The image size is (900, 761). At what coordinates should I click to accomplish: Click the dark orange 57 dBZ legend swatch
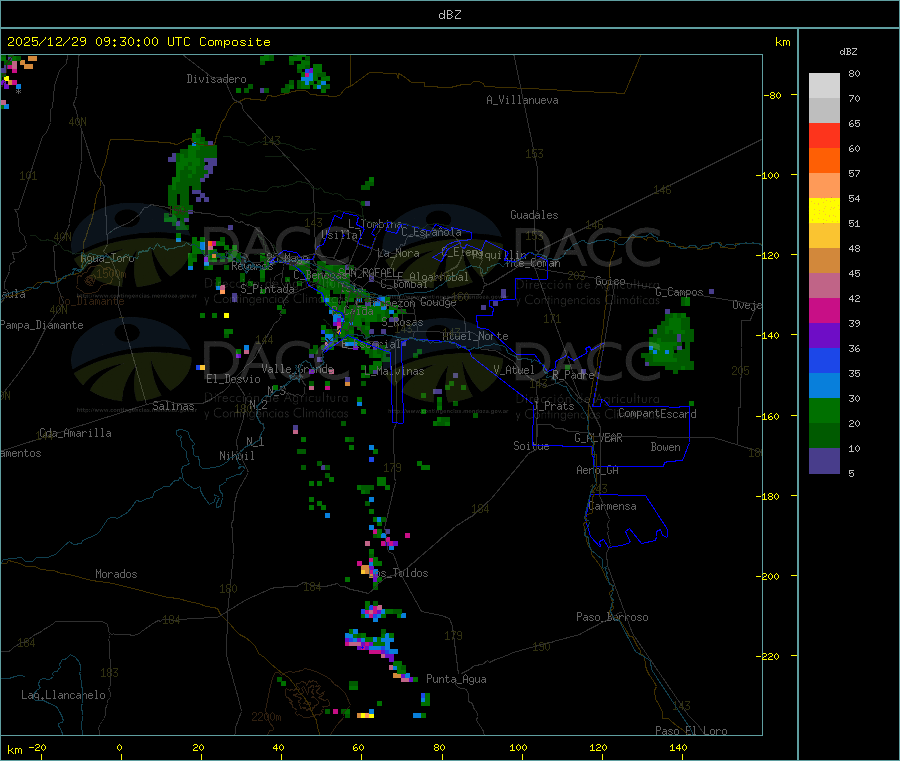pos(824,161)
